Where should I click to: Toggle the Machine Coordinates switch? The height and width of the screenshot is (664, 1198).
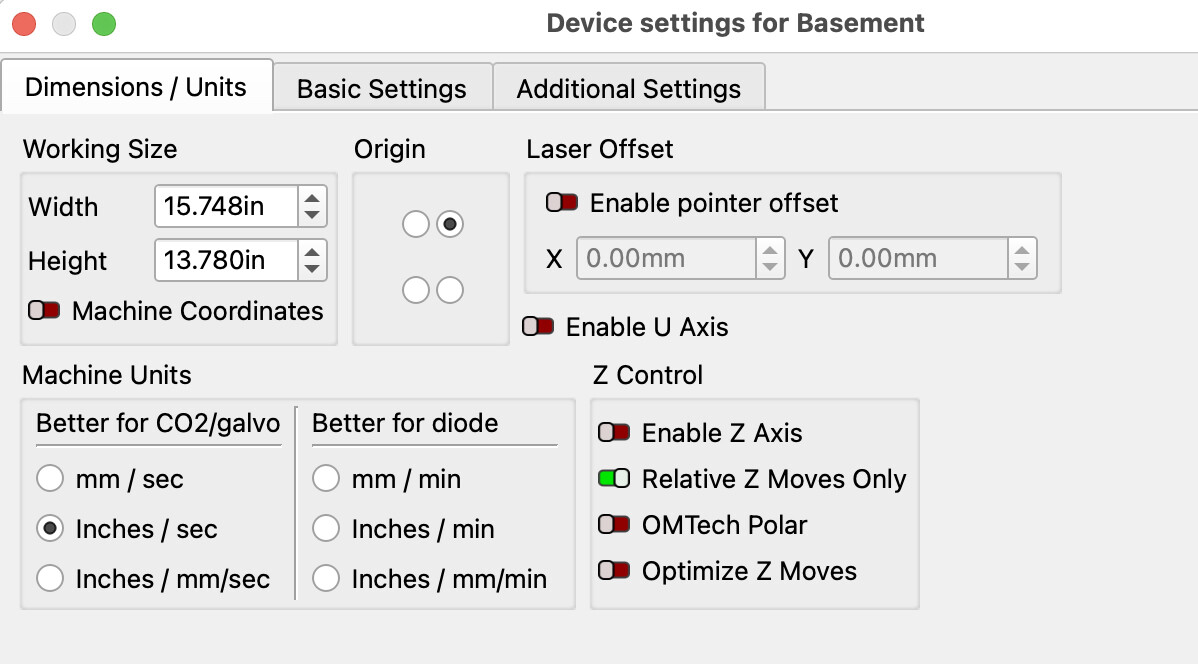[x=44, y=311]
